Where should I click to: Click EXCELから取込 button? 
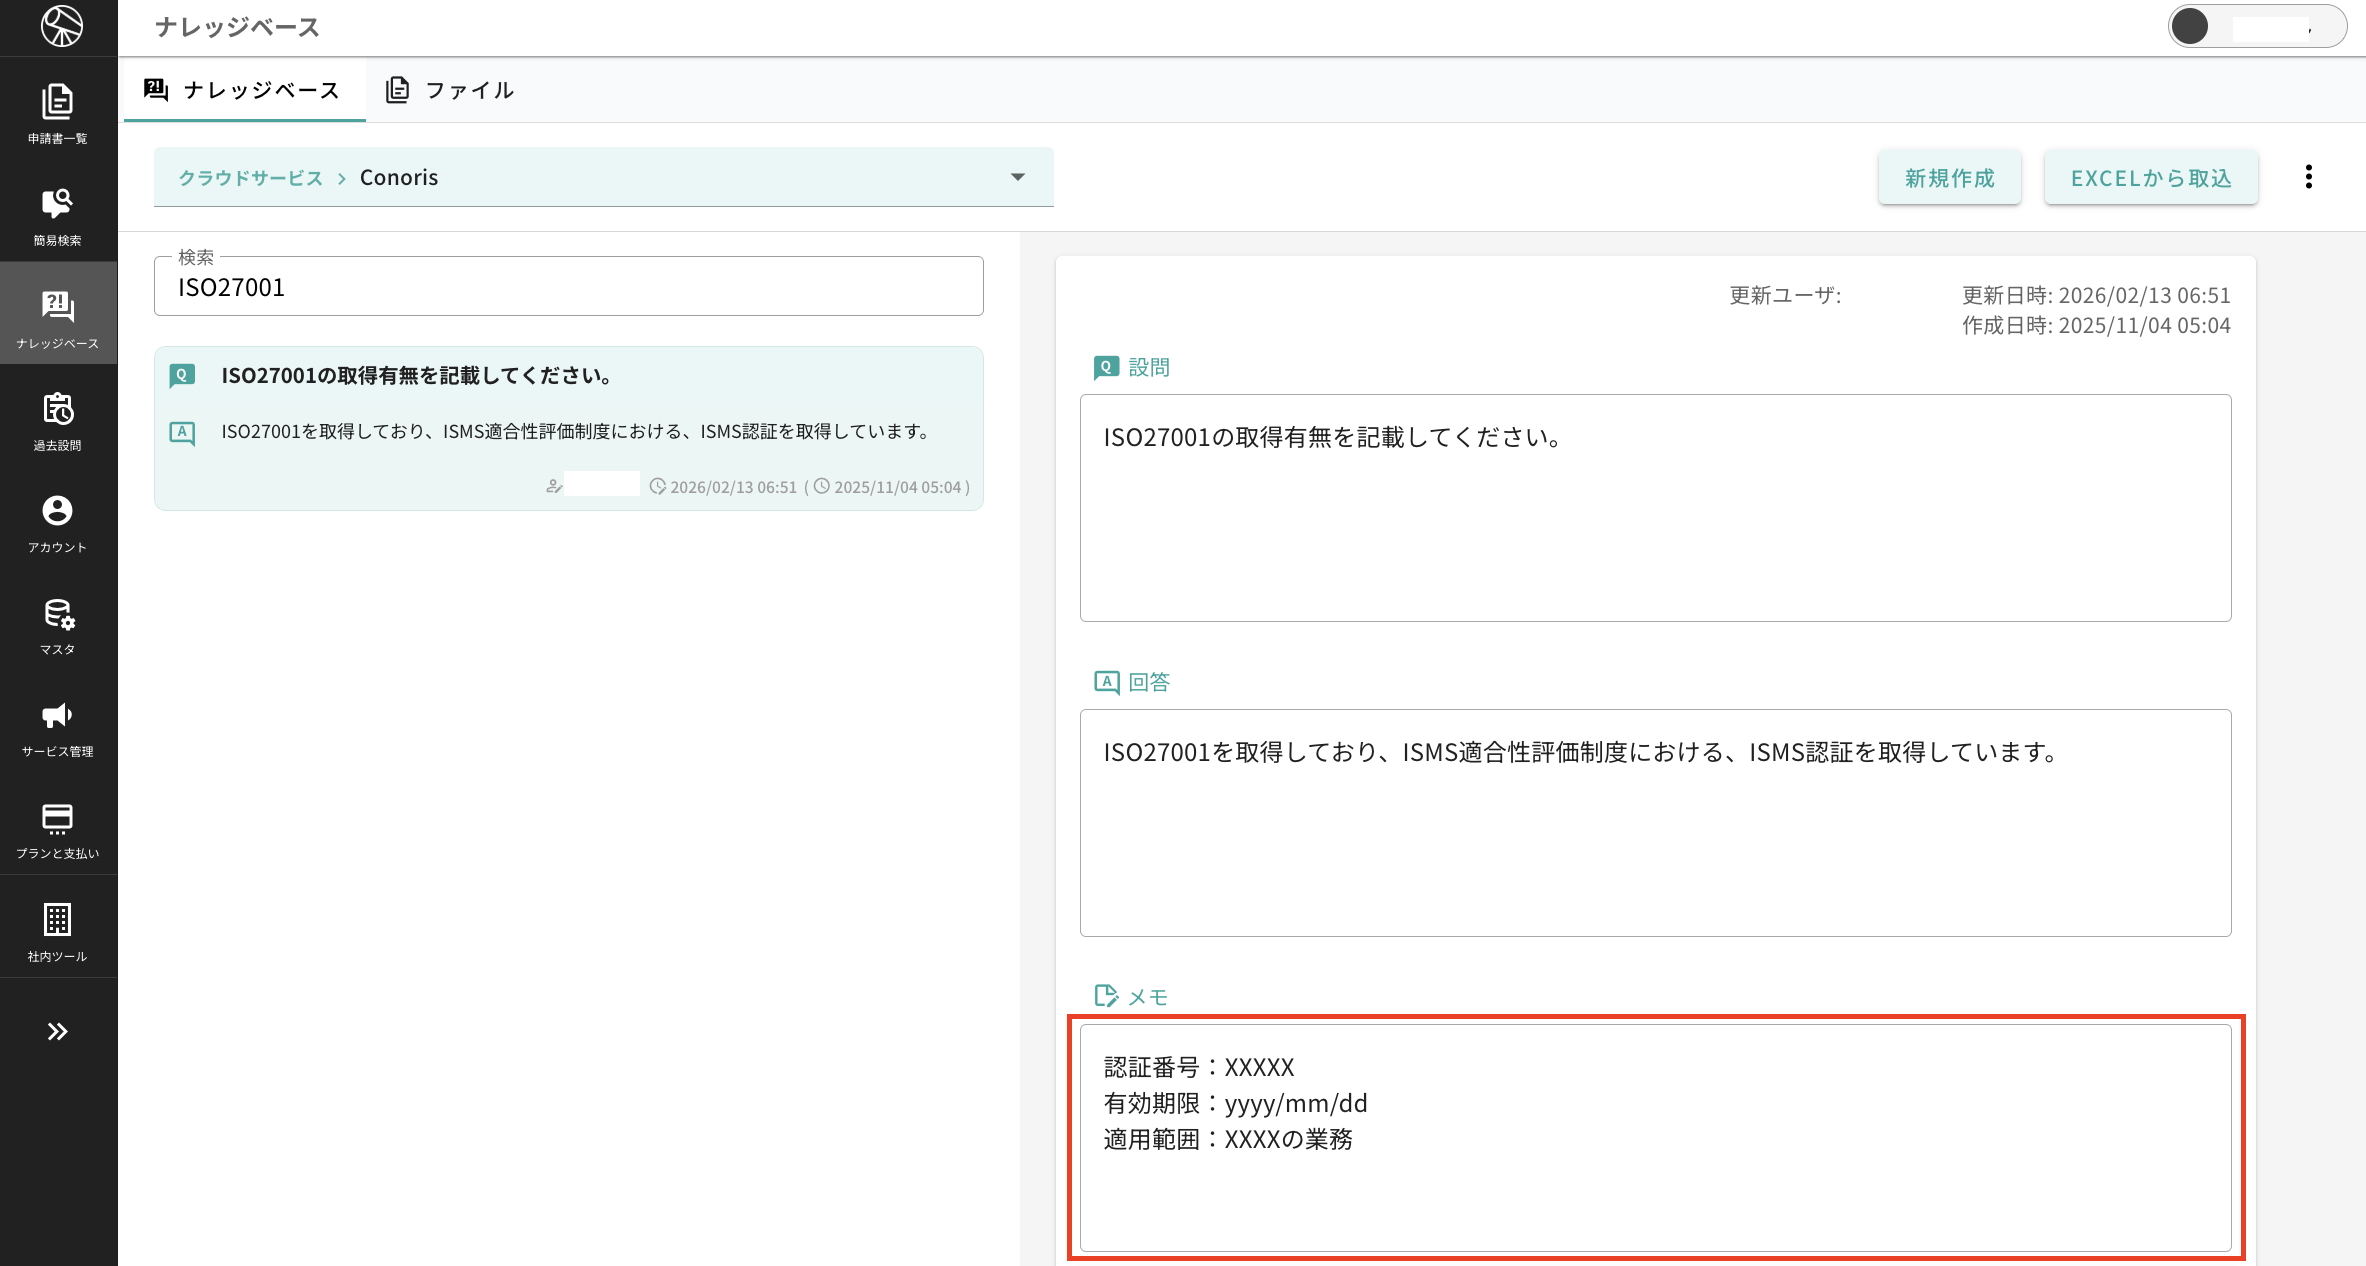pos(2150,178)
